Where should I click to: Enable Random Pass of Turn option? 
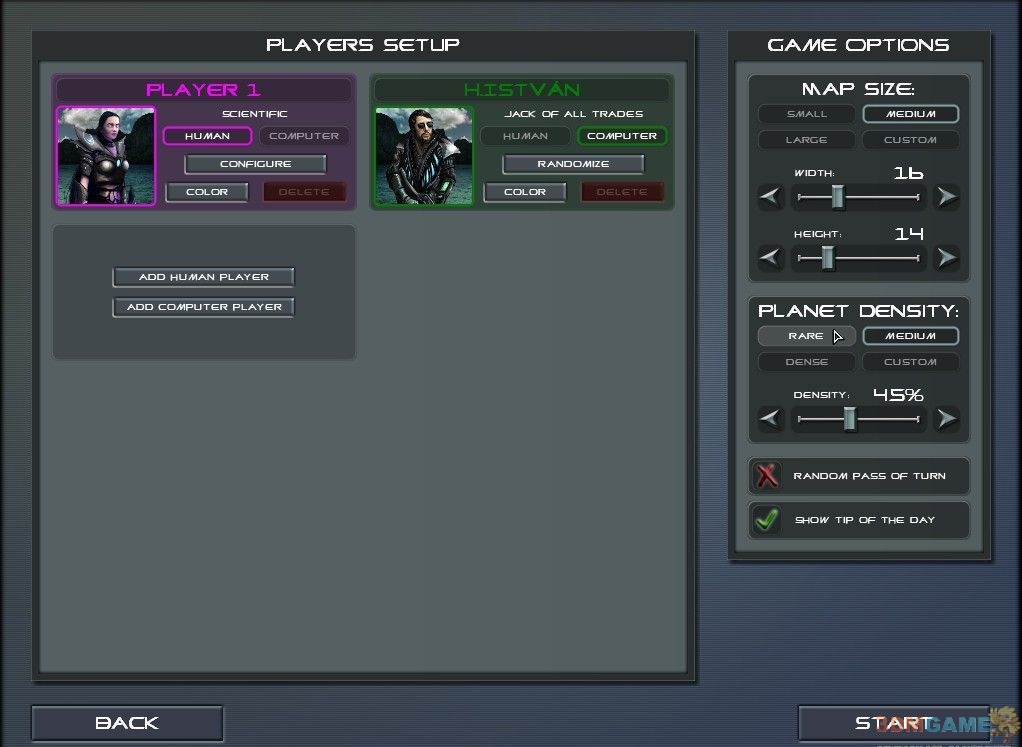click(767, 476)
